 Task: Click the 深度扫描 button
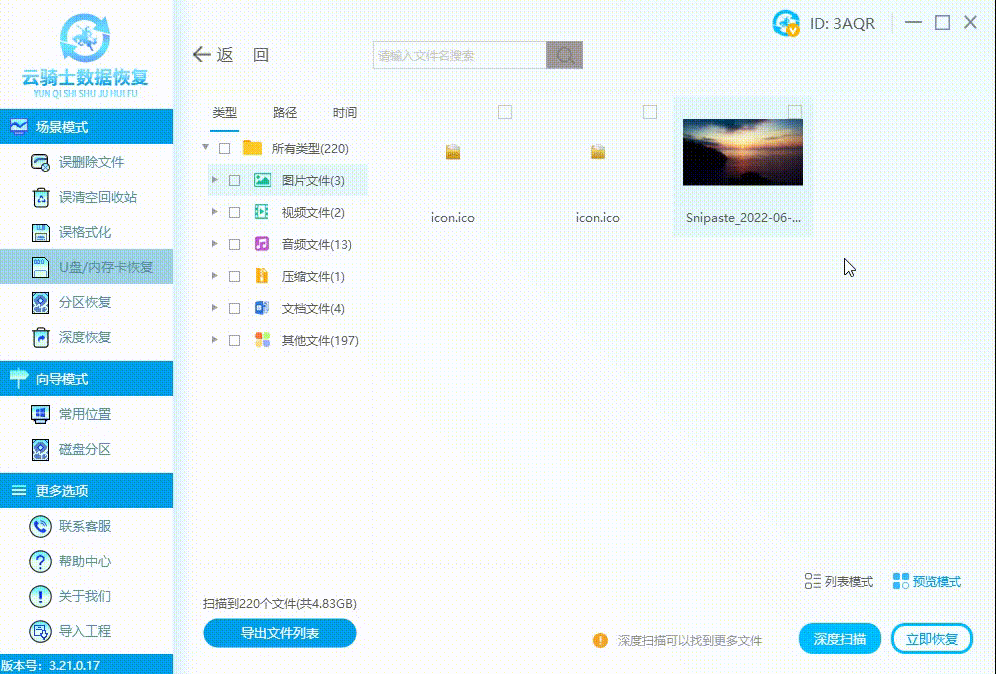pos(840,639)
